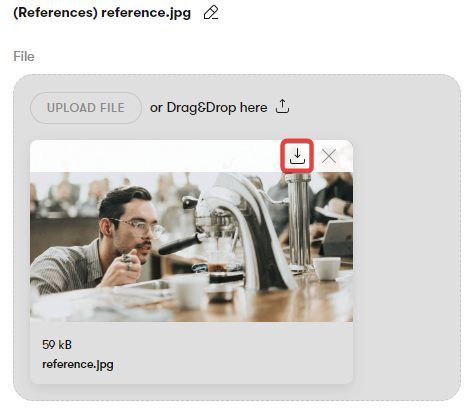Click the "(References) reference.jpg" title text
475x409 pixels.
pos(102,13)
